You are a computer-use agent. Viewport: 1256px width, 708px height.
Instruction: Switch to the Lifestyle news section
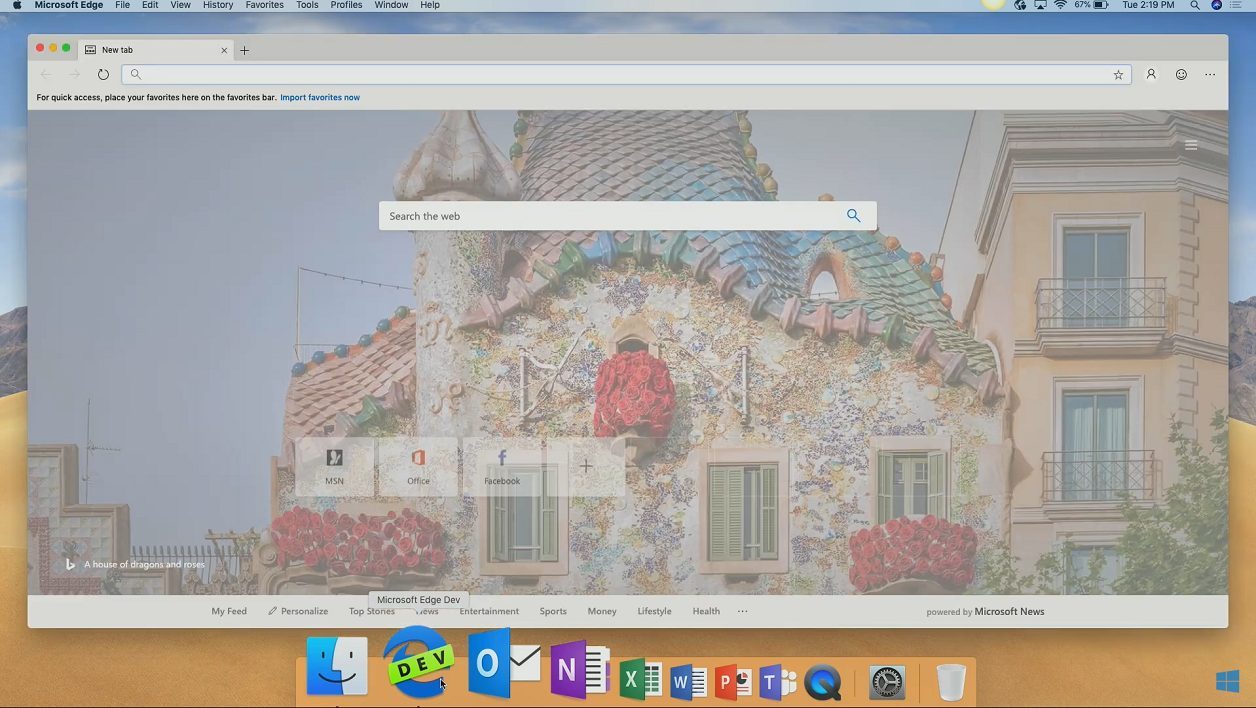click(x=655, y=611)
